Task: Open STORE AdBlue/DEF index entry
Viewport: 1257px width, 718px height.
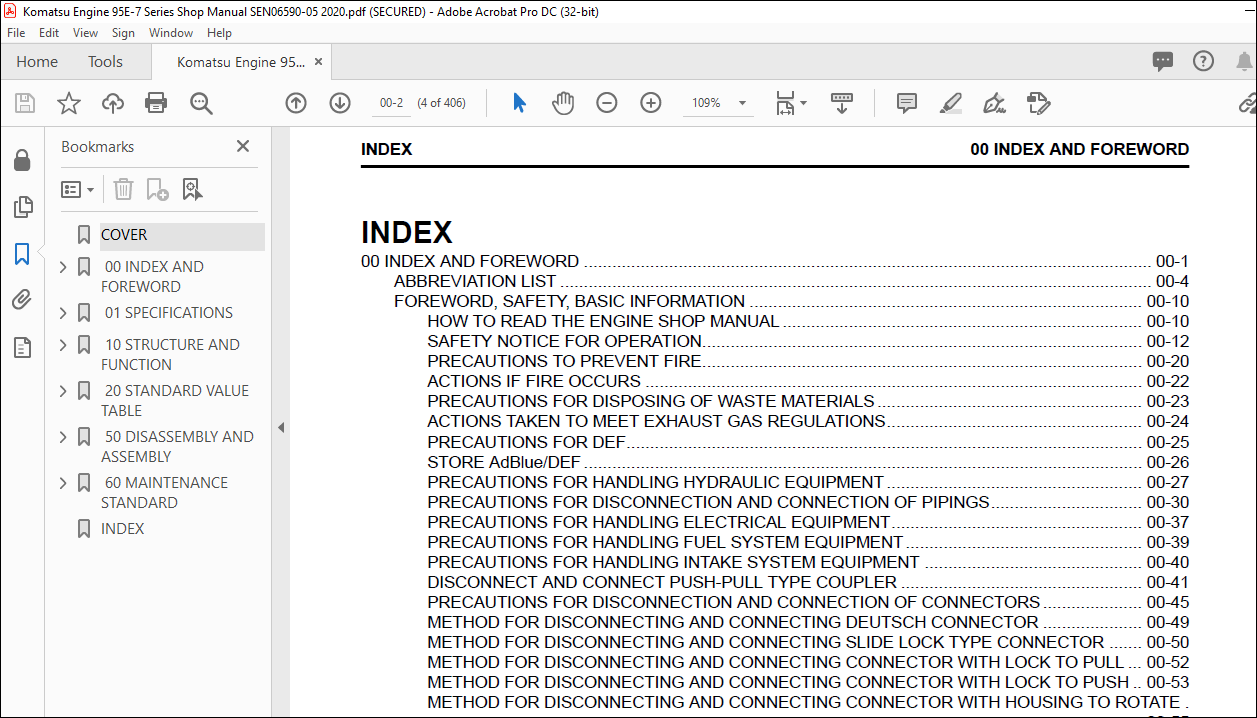Action: pos(808,462)
